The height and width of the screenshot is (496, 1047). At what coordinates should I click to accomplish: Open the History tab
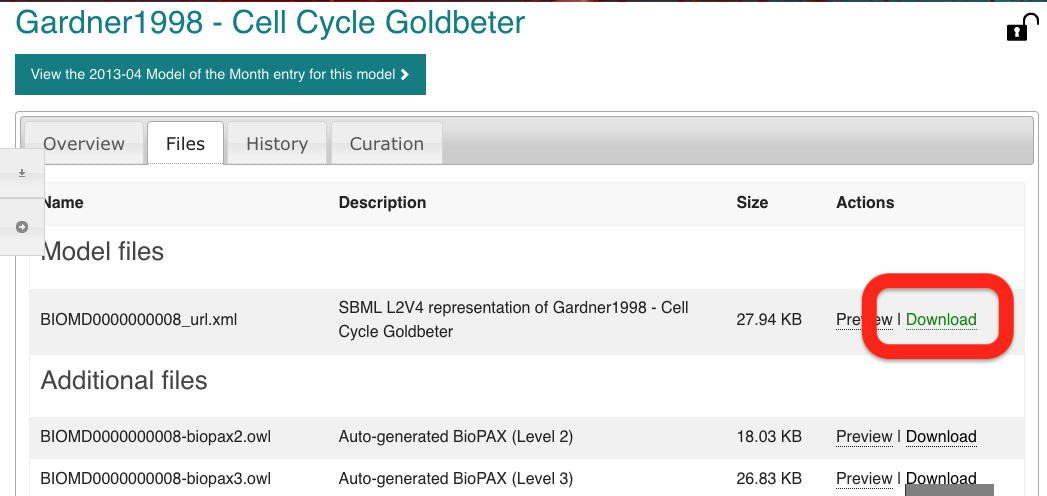pyautogui.click(x=277, y=144)
